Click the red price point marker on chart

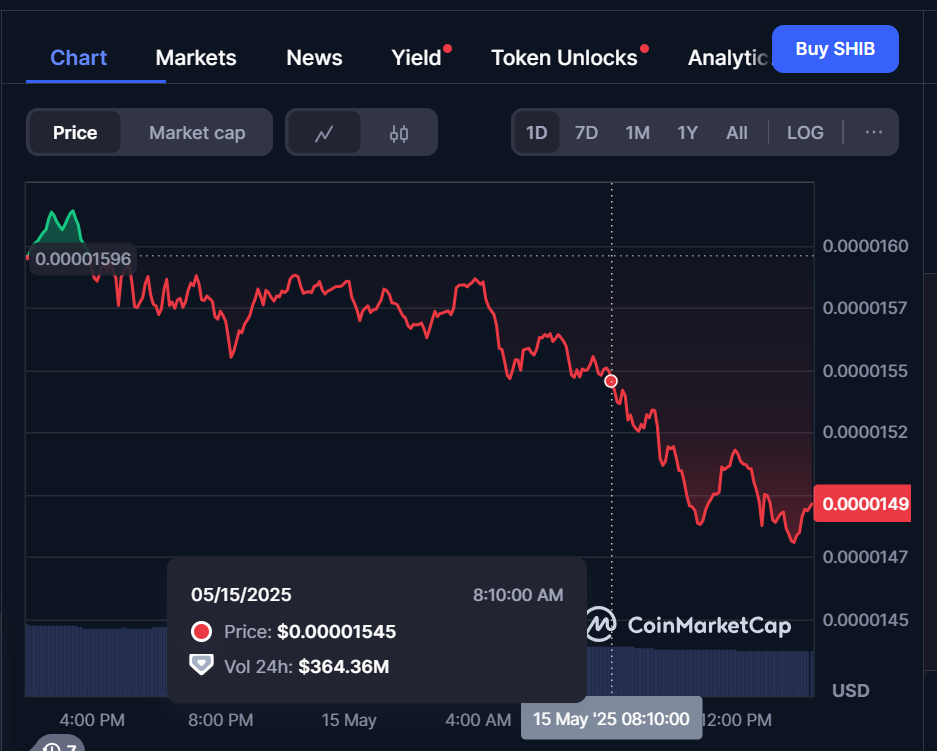pyautogui.click(x=611, y=381)
